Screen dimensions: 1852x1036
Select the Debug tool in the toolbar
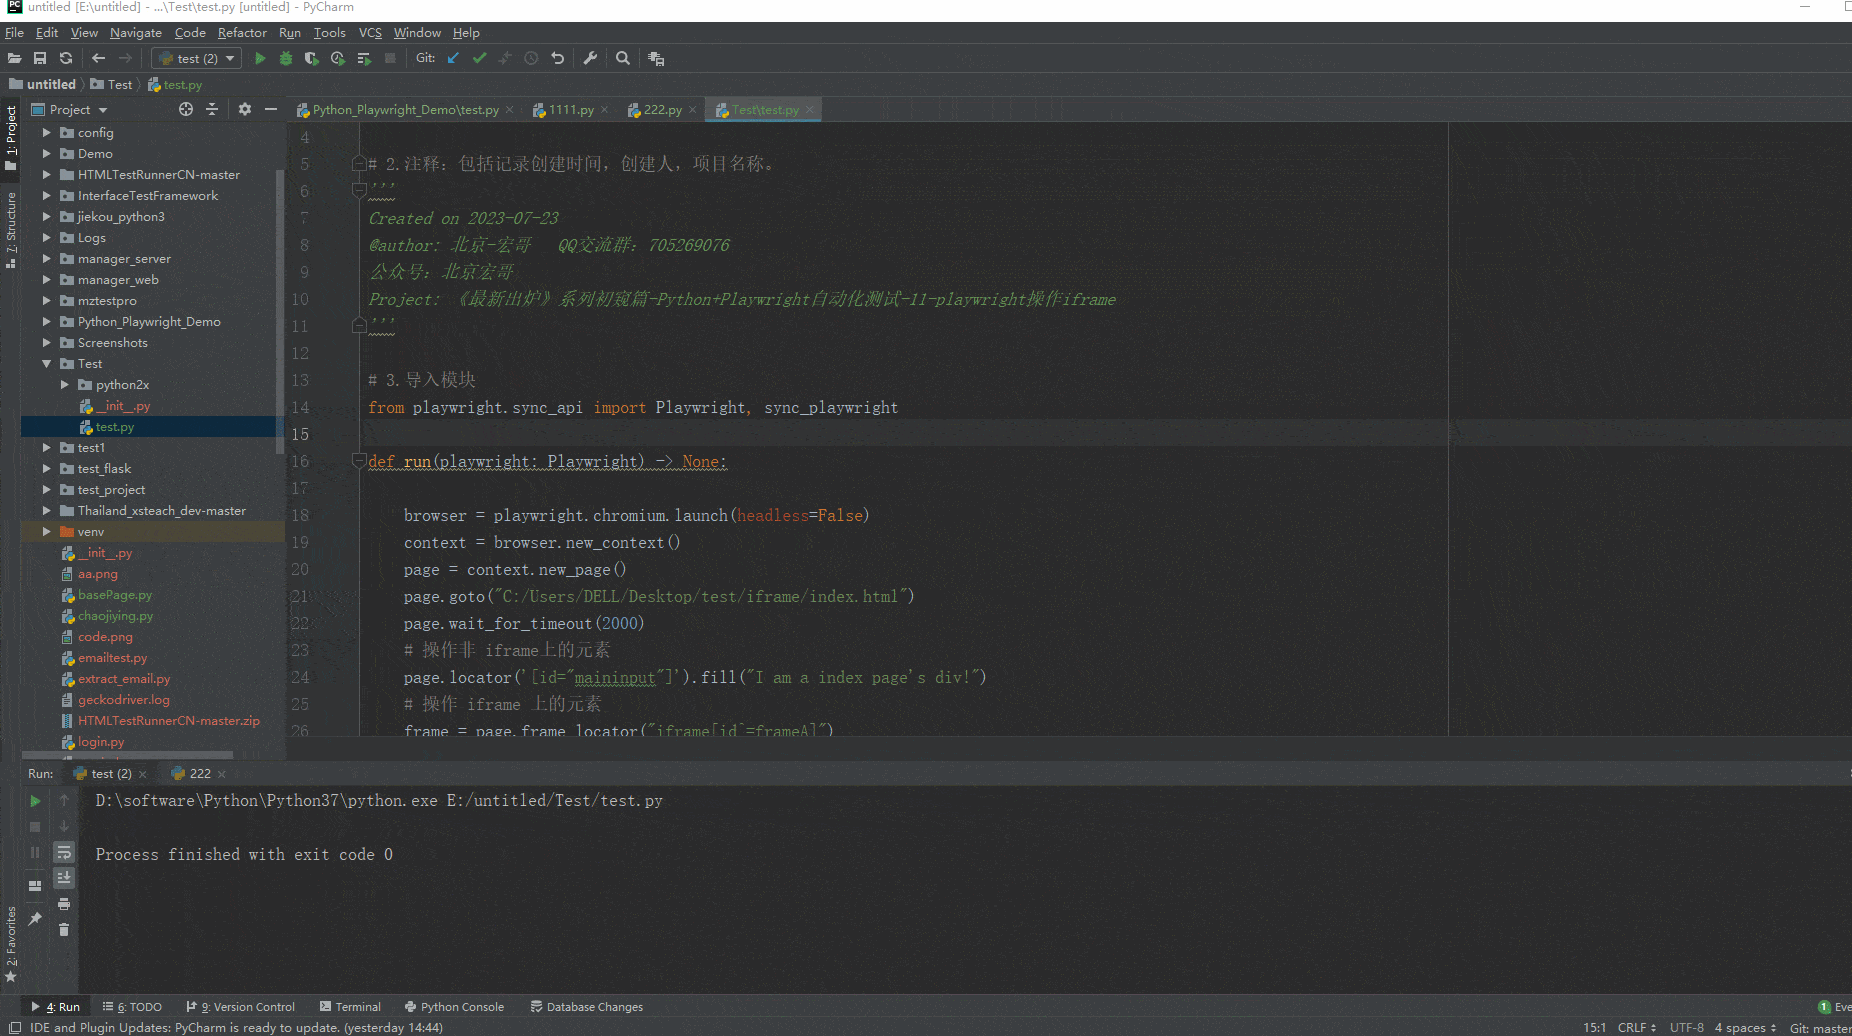coord(285,58)
